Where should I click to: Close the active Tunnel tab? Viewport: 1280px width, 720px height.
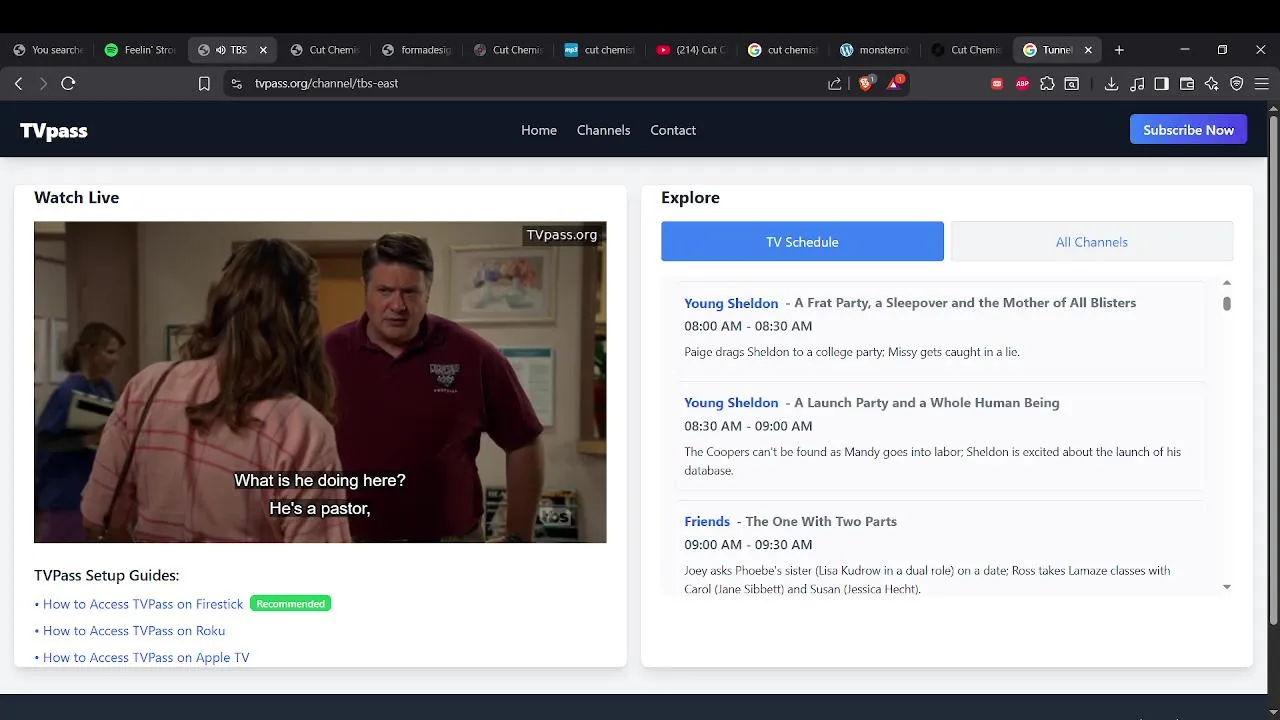coord(1088,50)
